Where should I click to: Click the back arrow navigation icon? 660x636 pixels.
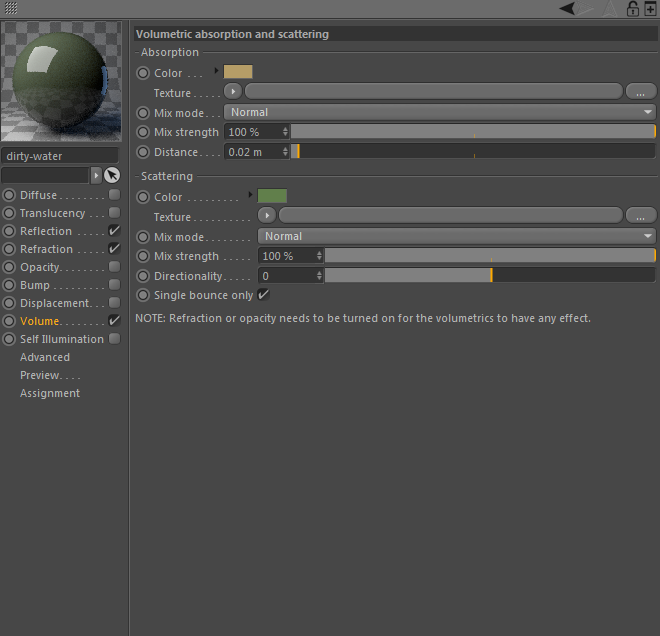[x=567, y=8]
